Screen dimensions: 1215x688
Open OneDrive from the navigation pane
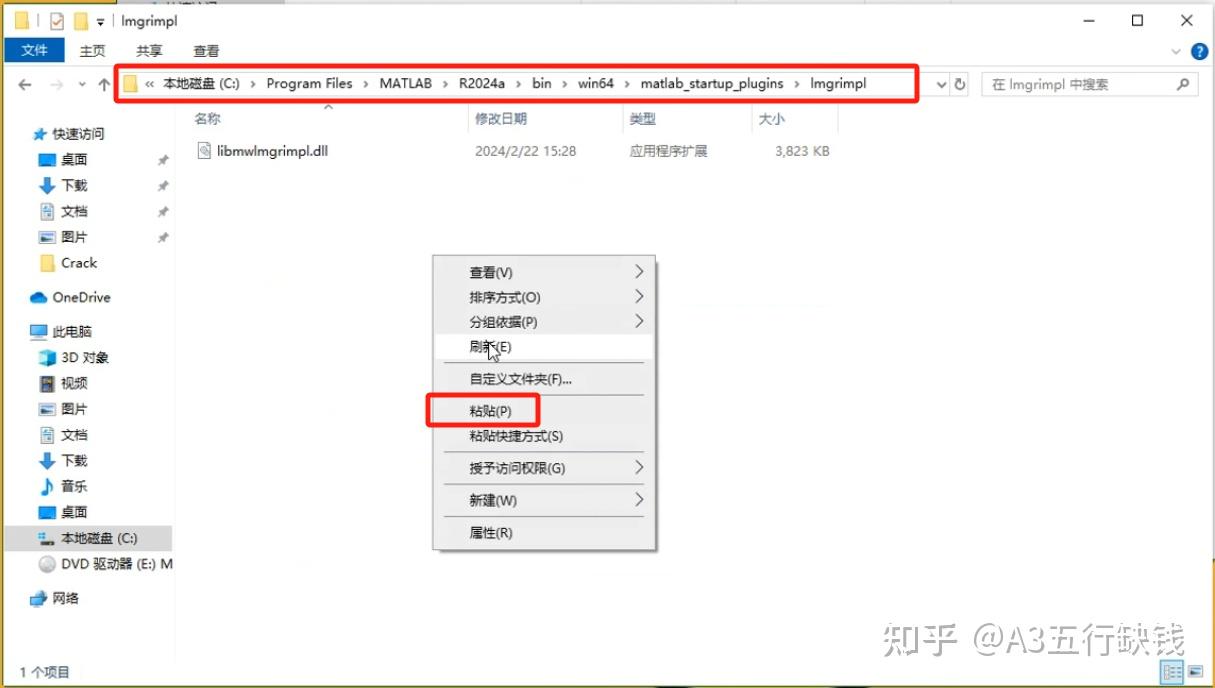(78, 297)
